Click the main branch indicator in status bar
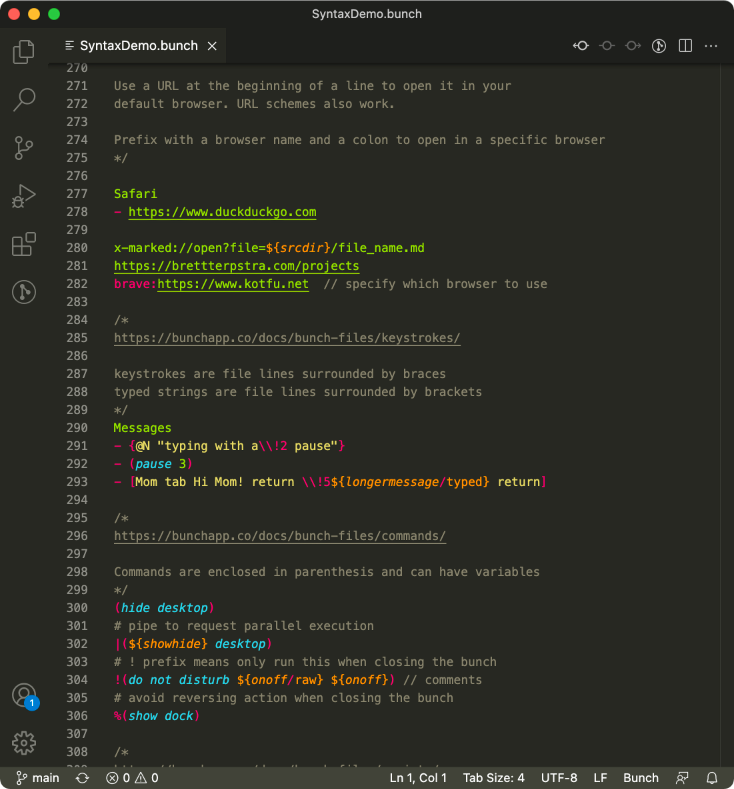The image size is (734, 789). tap(38, 778)
